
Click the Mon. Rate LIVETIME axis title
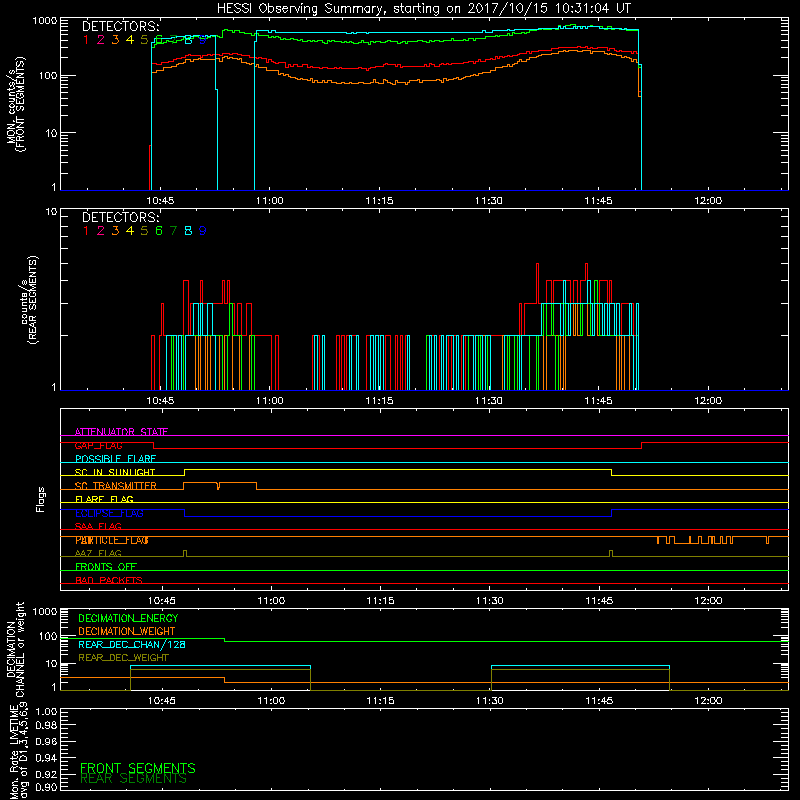point(19,752)
